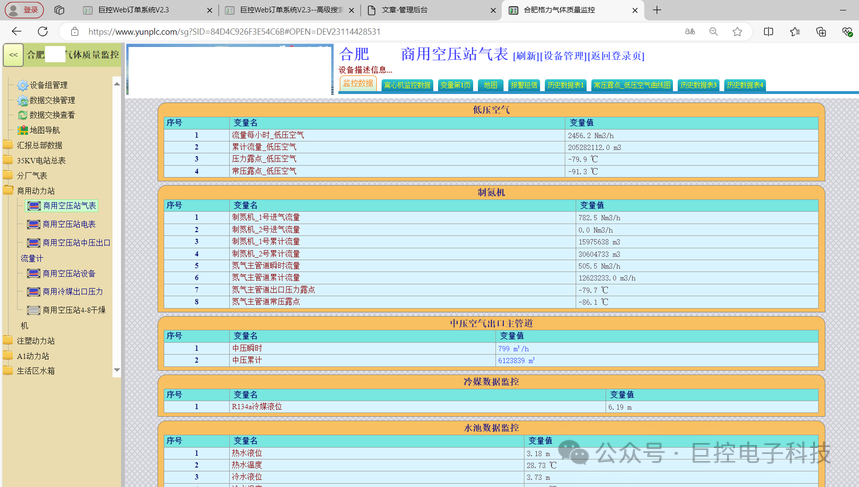The width and height of the screenshot is (859, 487).
Task: Click the browser zoom out magnifier icon
Action: pos(713,32)
